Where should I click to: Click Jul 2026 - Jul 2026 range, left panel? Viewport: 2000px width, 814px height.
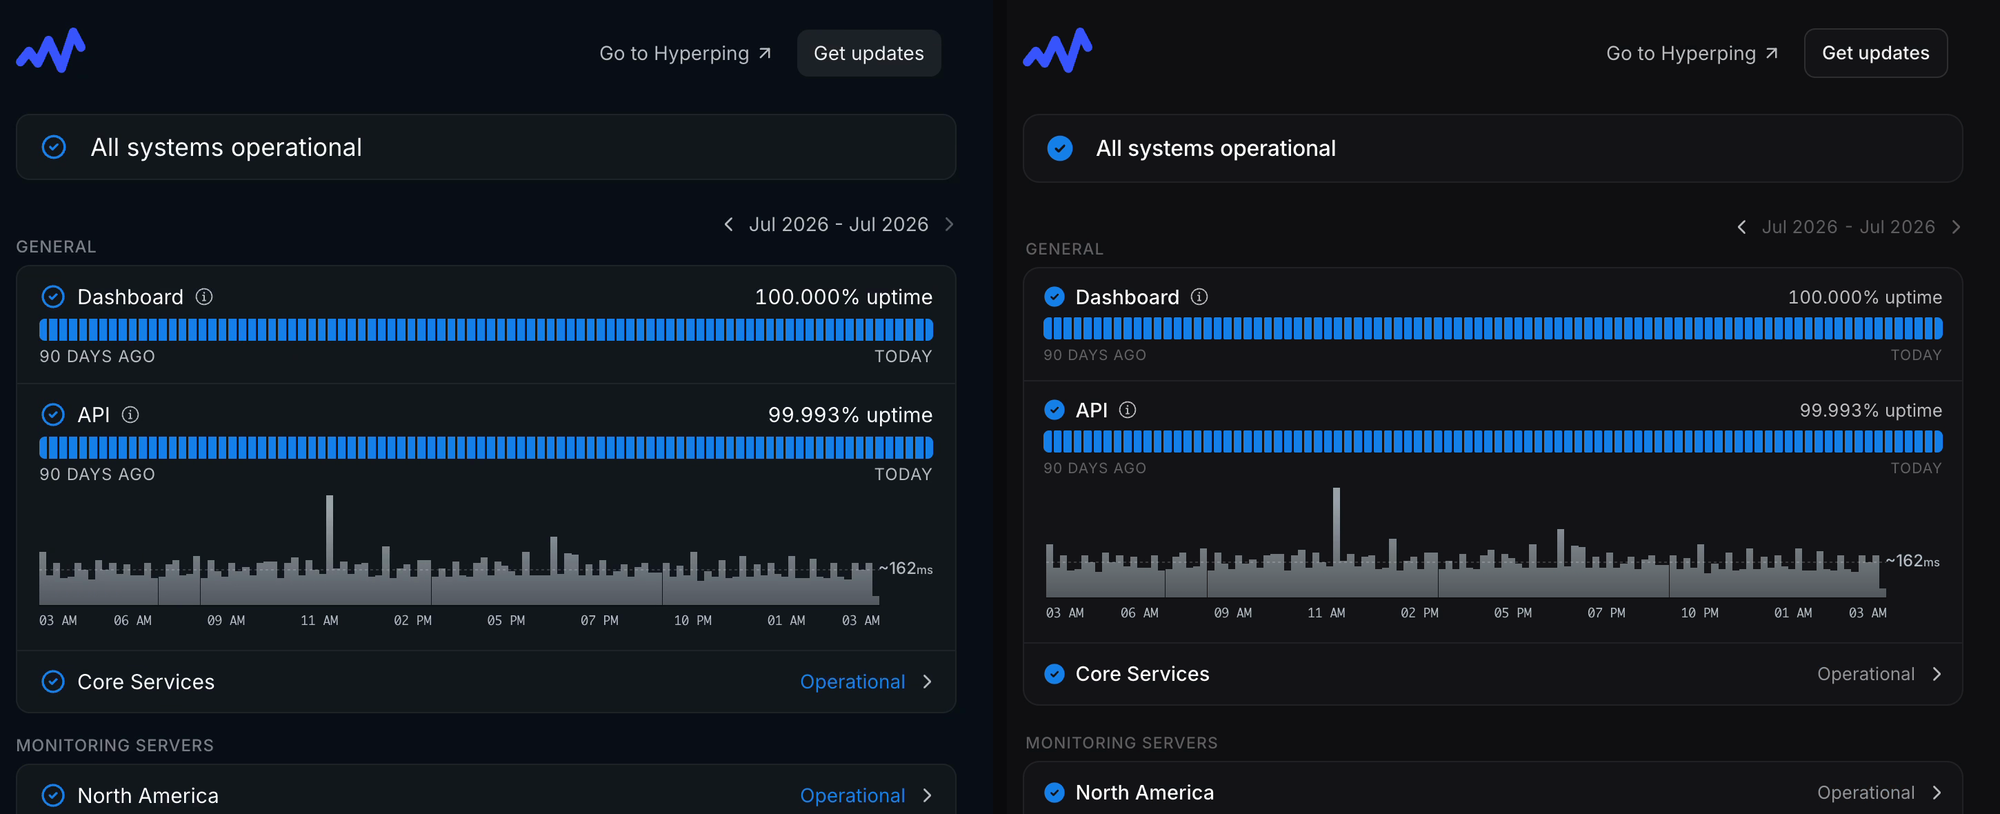[839, 224]
